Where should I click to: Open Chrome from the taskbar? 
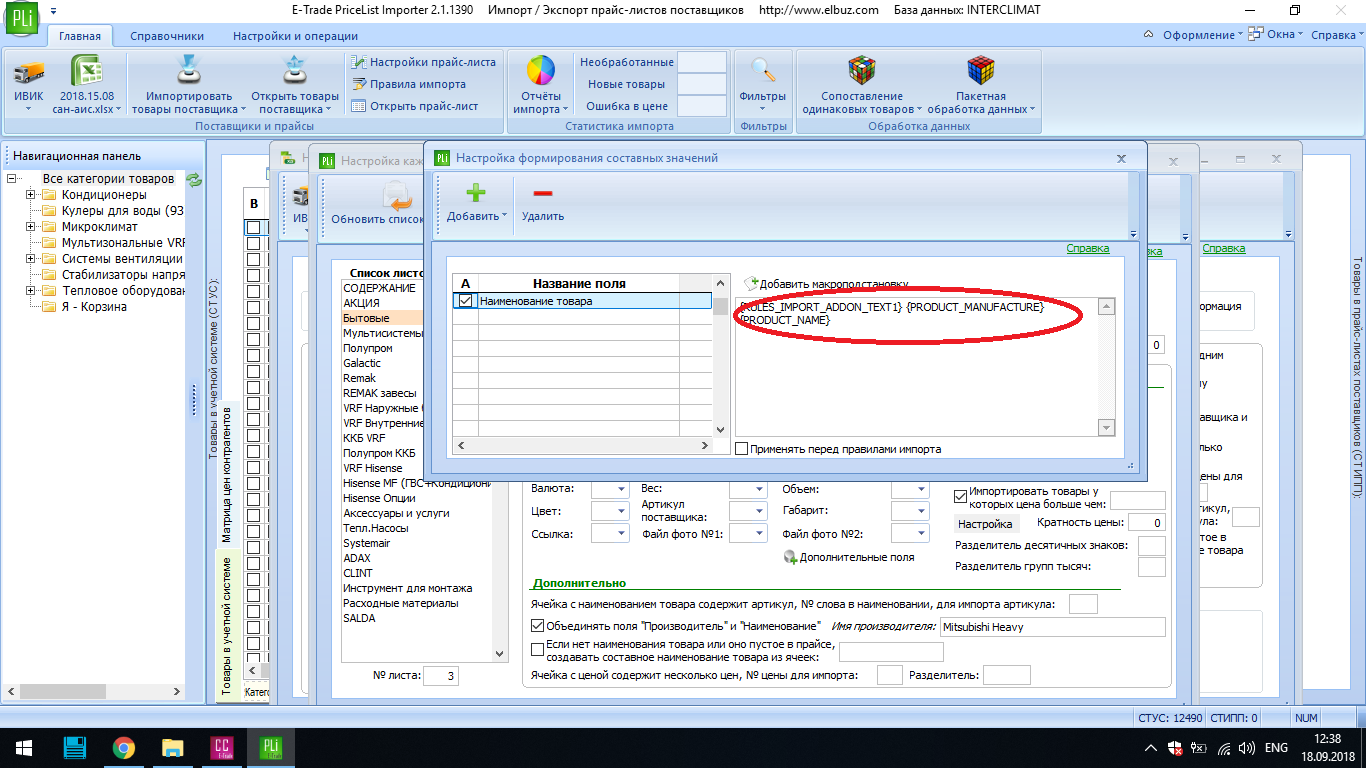coord(123,747)
